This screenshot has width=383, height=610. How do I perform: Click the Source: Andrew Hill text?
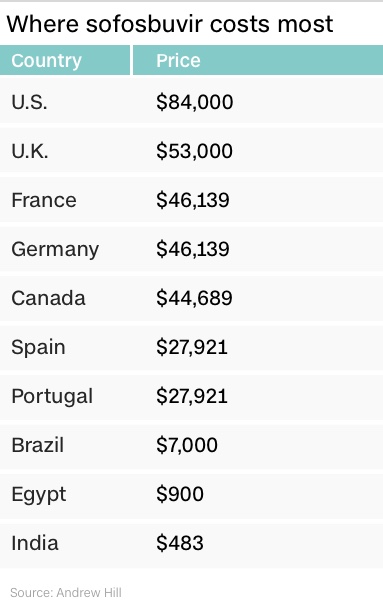tap(66, 593)
